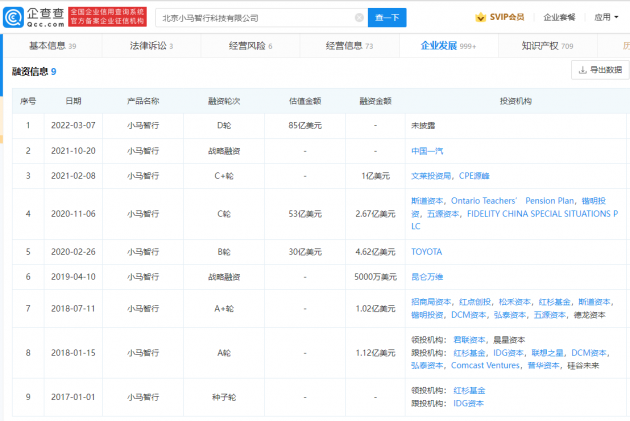Switch to the 基本信息 tab
Viewport: 630px width, 421px height.
coord(53,46)
